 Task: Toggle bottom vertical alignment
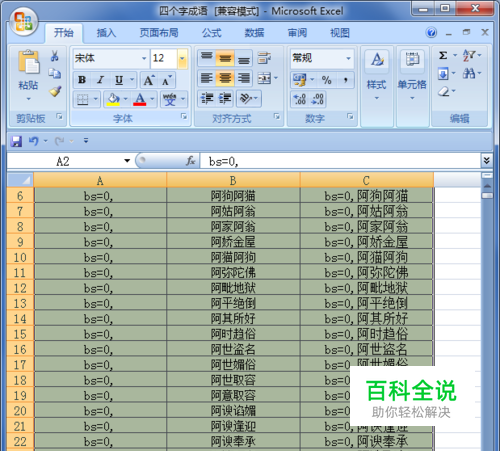pyautogui.click(x=244, y=58)
